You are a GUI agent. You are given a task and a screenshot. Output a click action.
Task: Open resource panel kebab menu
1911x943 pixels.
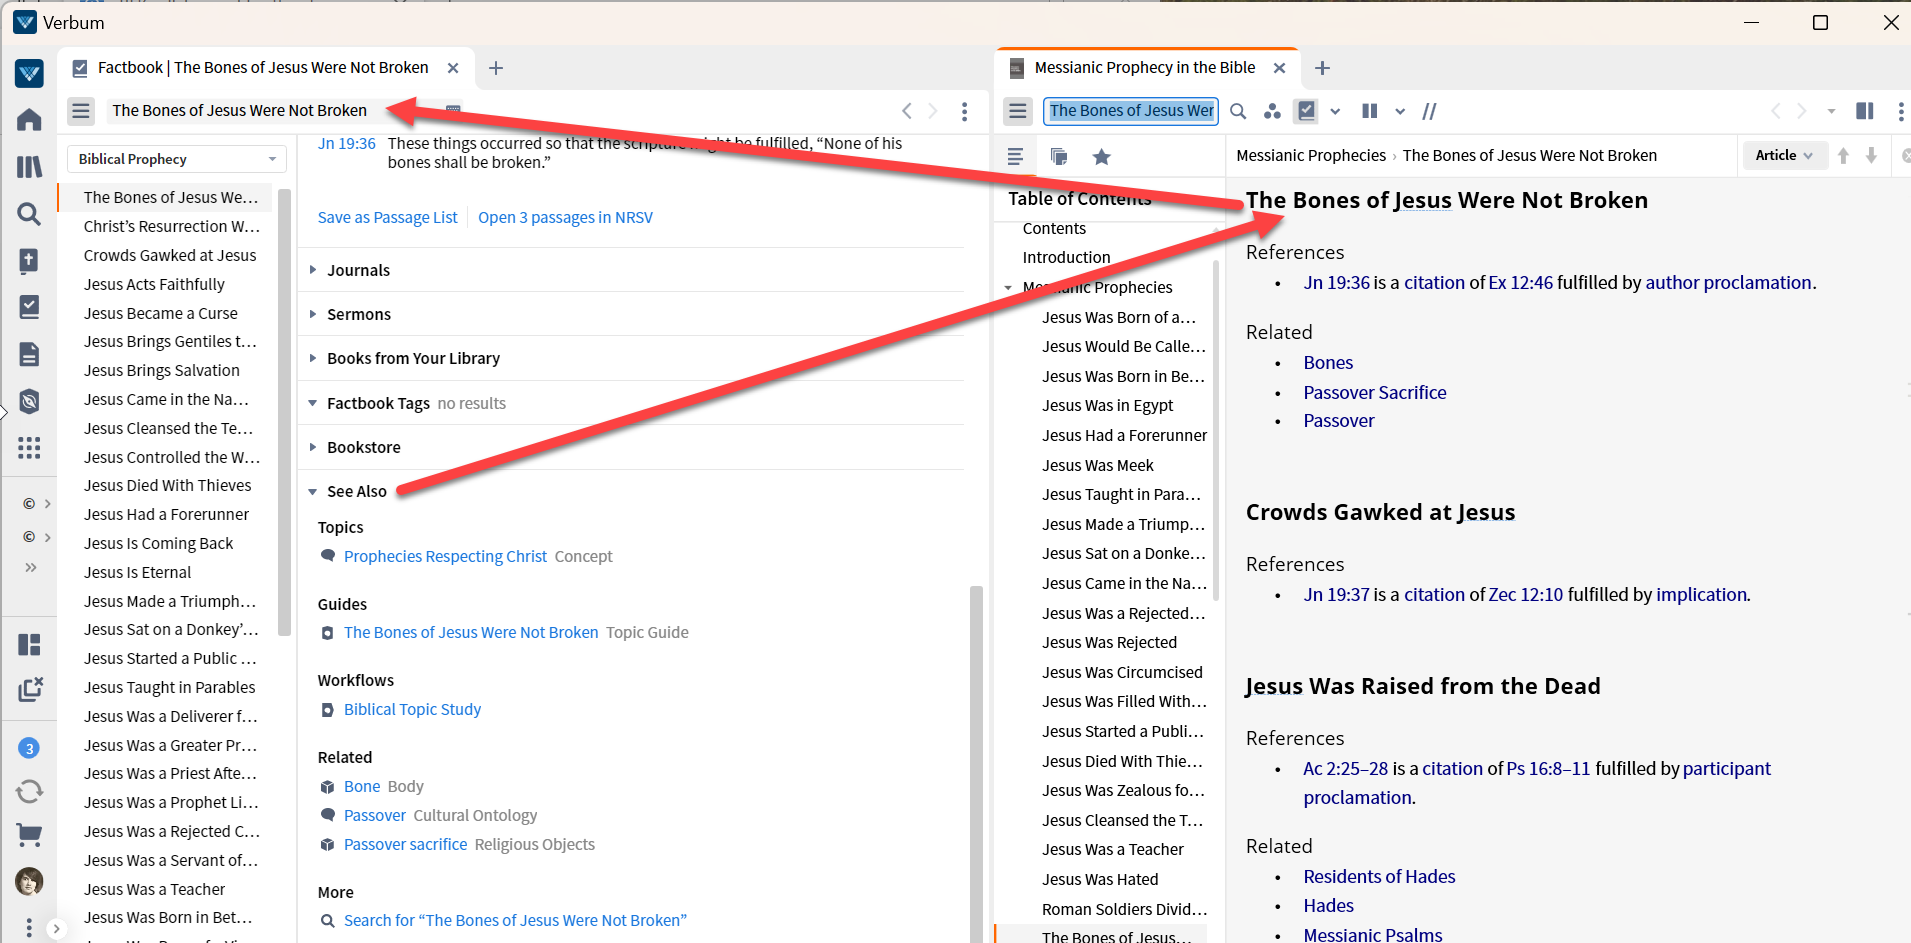pos(1901,111)
